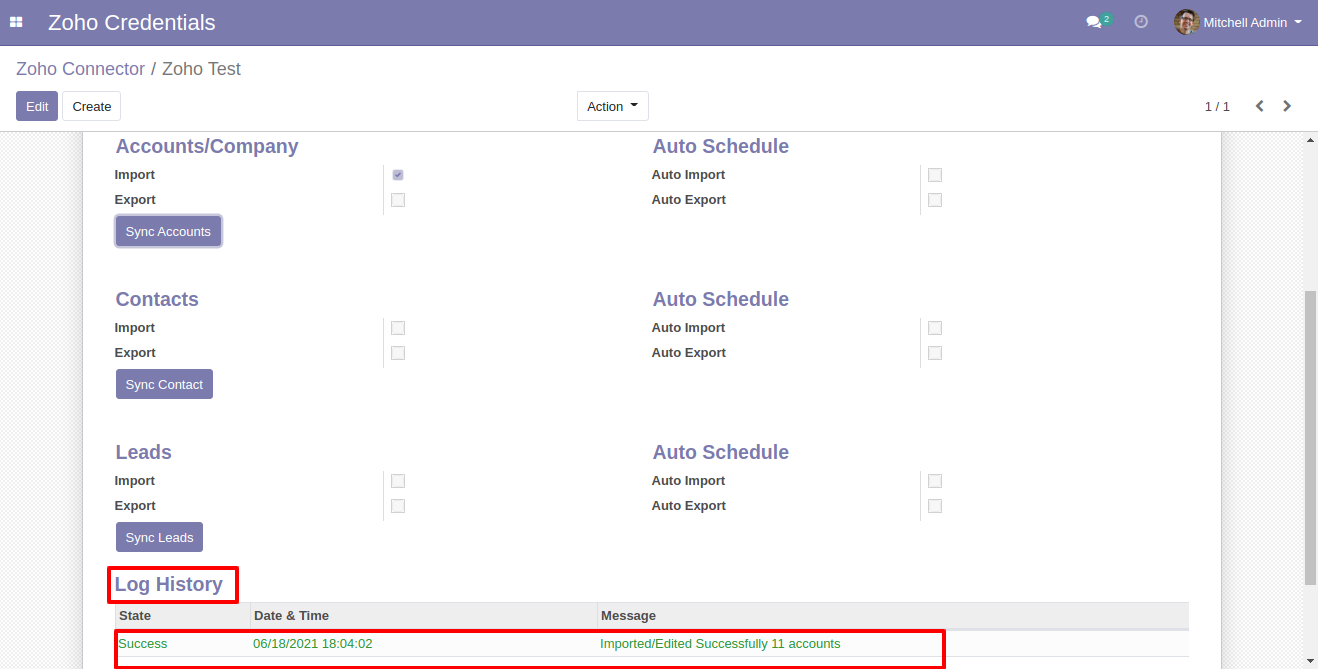Click the 1 / 1 pager counter
Screen dimensions: 1318x669
coord(1217,106)
